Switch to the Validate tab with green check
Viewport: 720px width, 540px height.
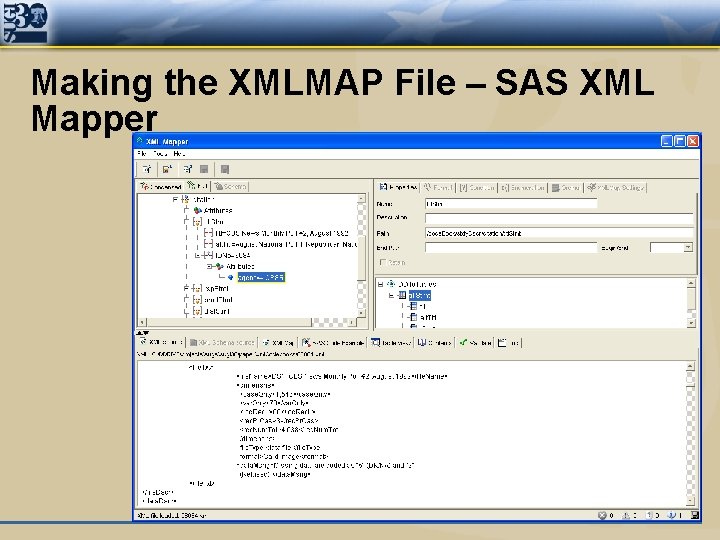tap(476, 343)
